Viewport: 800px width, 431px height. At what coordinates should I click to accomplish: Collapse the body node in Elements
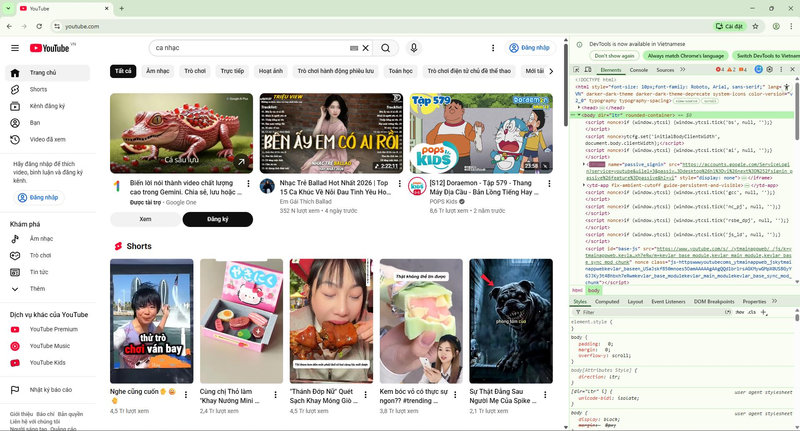coord(579,115)
